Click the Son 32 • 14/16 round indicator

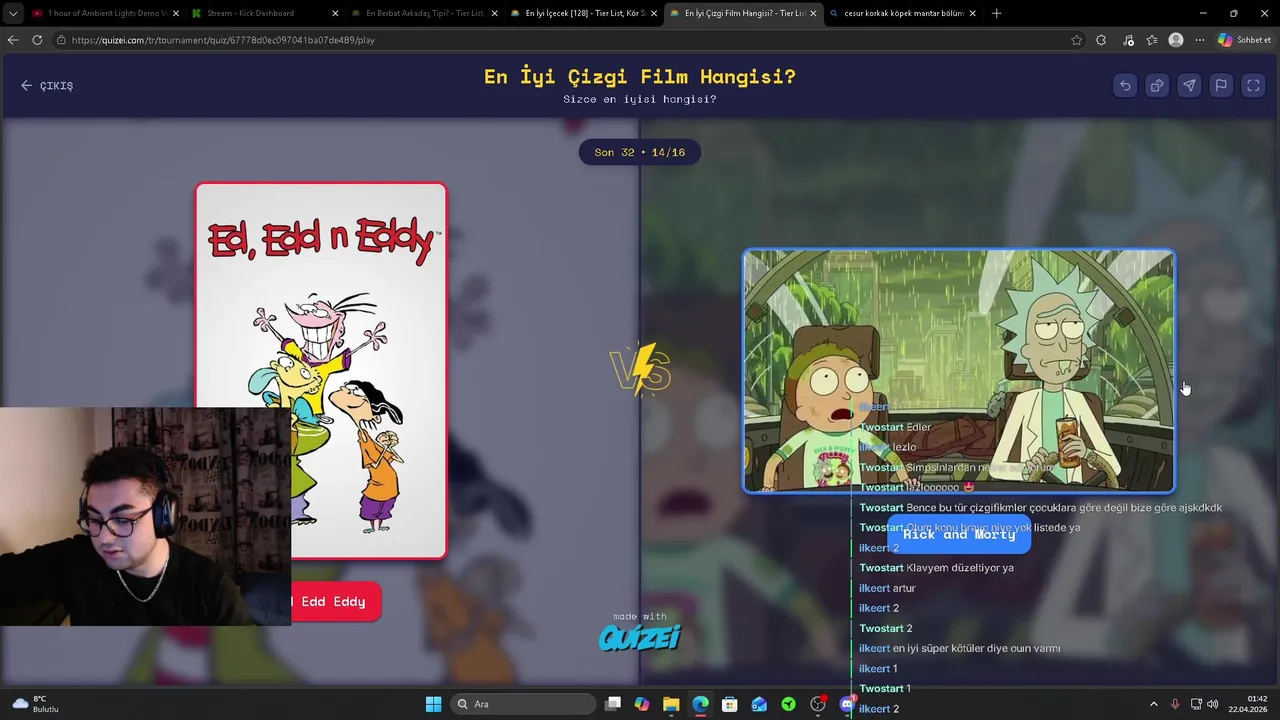point(640,152)
